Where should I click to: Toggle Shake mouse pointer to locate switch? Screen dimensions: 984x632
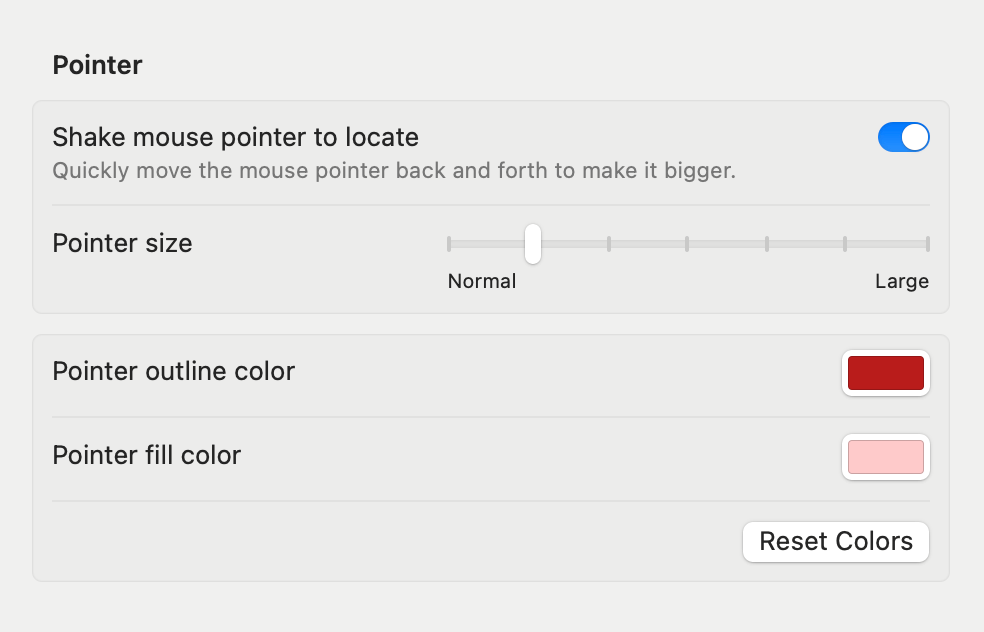pos(903,137)
